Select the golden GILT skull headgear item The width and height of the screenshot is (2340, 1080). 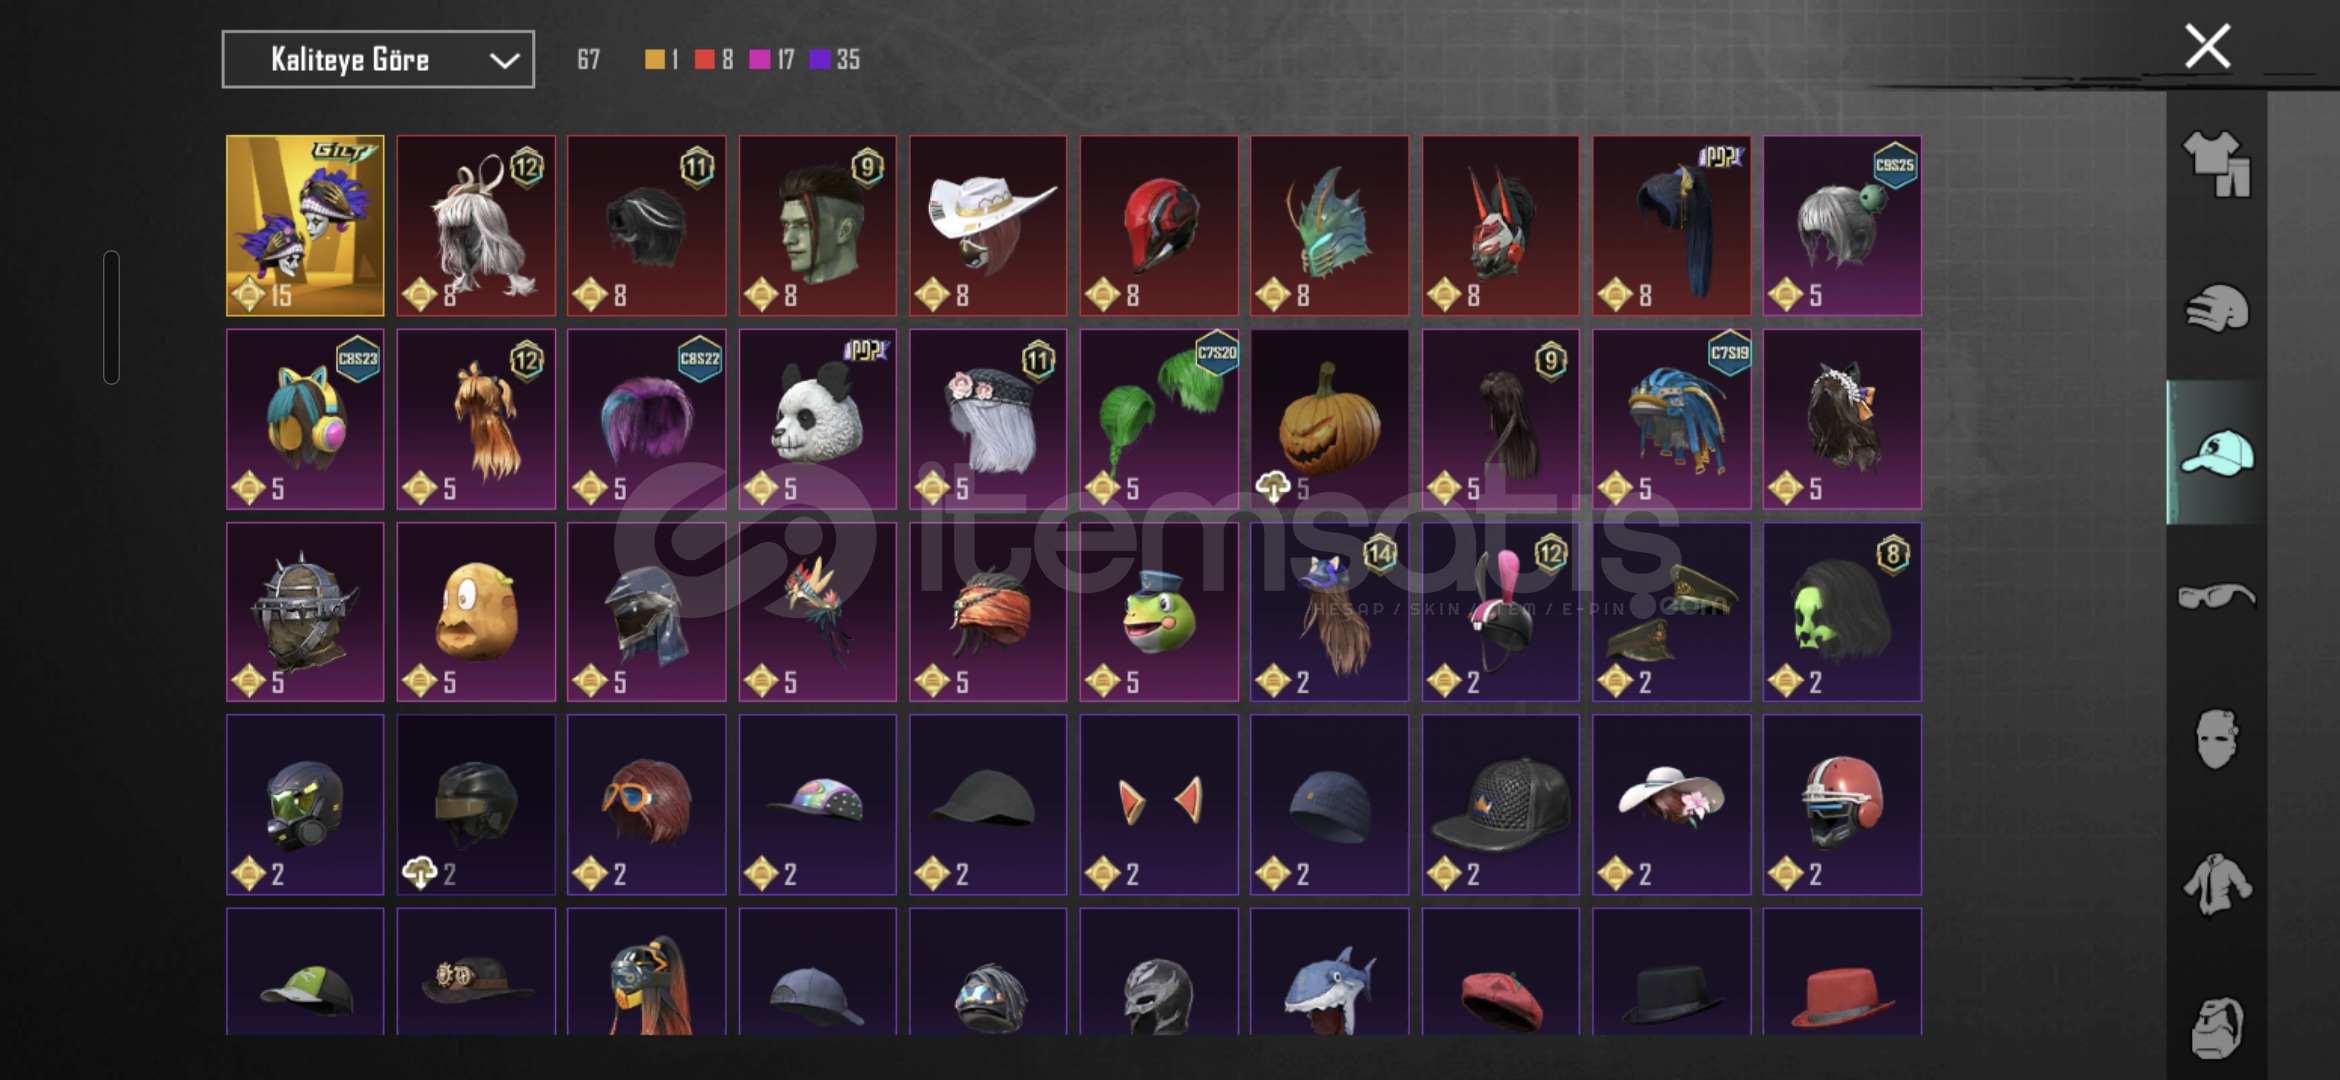pos(305,226)
